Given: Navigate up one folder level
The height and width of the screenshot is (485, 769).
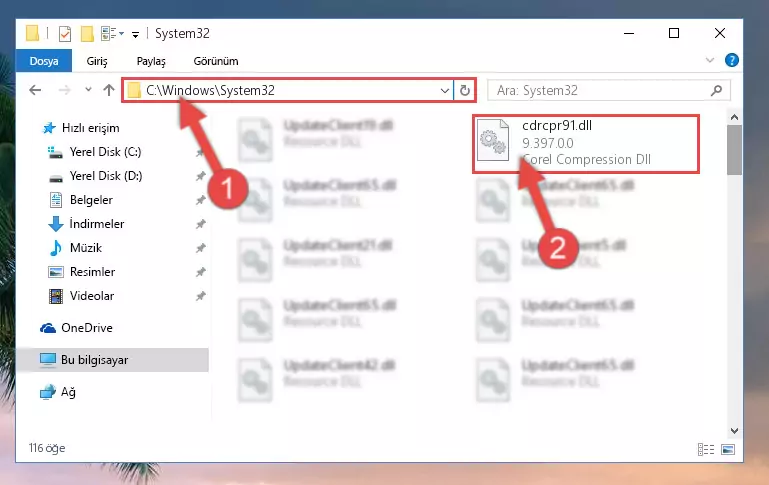Looking at the screenshot, I should 109,90.
